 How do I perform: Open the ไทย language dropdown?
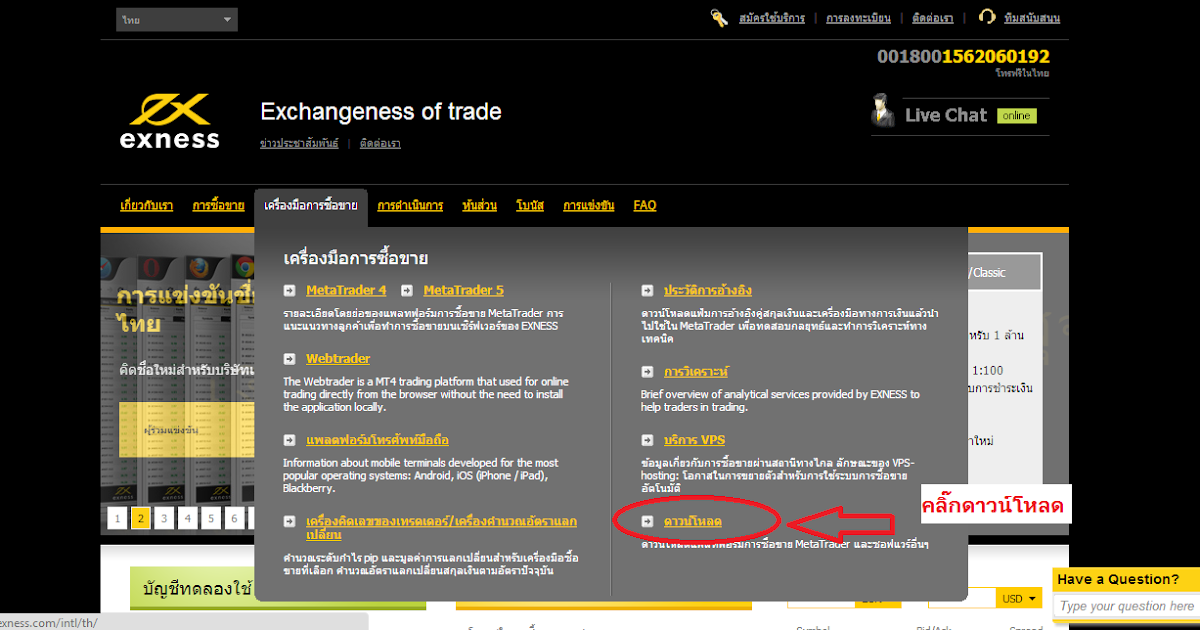pos(176,20)
